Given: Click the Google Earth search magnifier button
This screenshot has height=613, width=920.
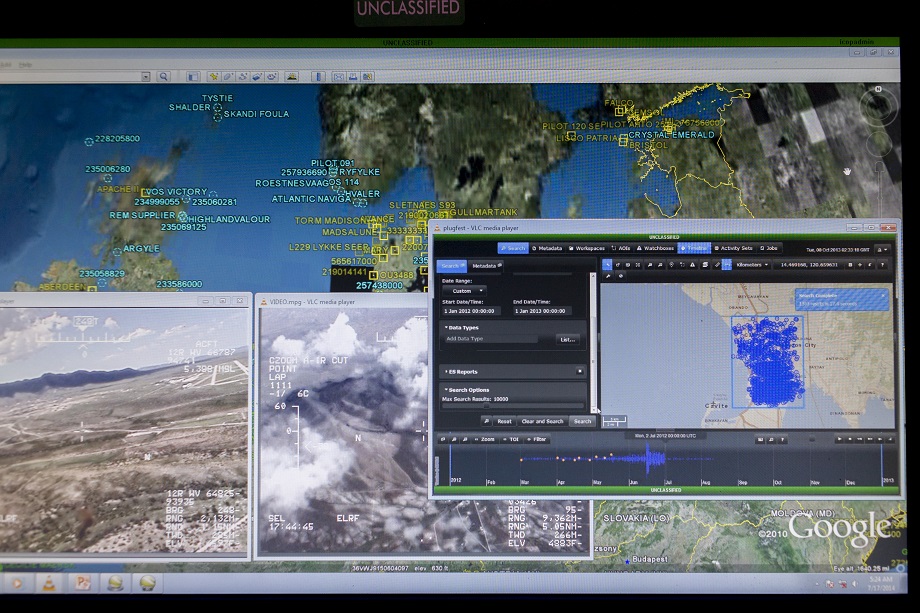Looking at the screenshot, I should (164, 76).
